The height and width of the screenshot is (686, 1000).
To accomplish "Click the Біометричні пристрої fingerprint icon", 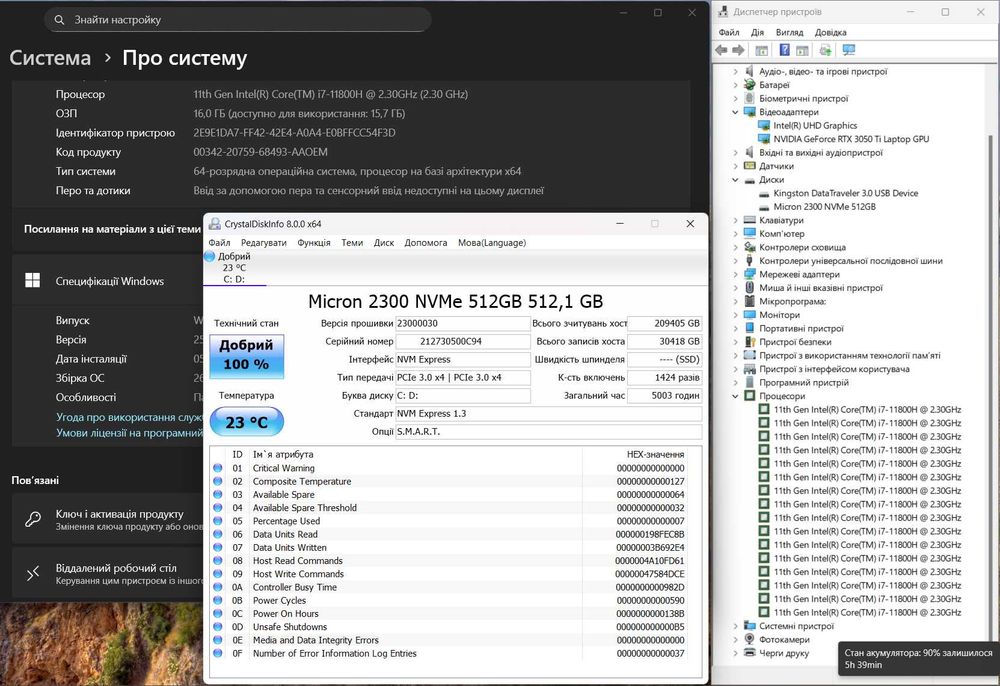I will [x=750, y=98].
